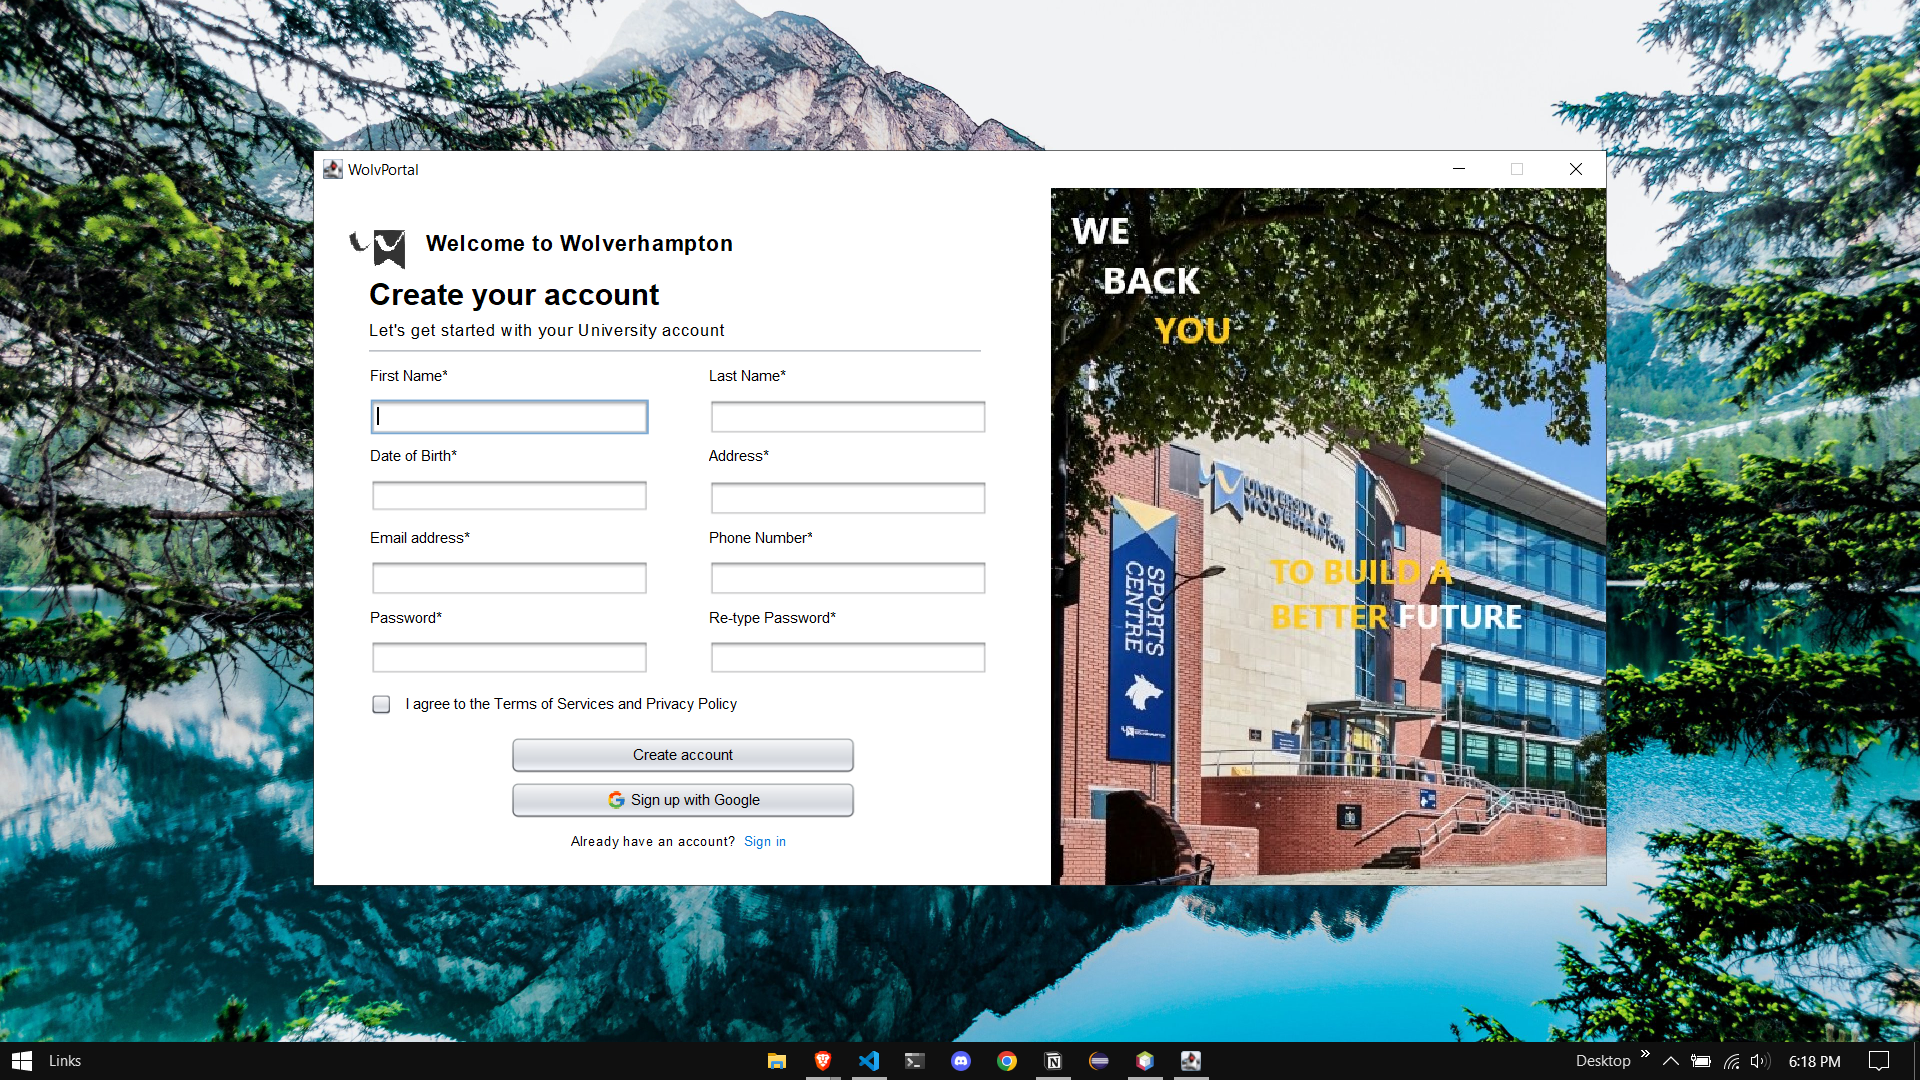Select the Re-type Password field
This screenshot has width=1920, height=1080.
click(x=848, y=658)
